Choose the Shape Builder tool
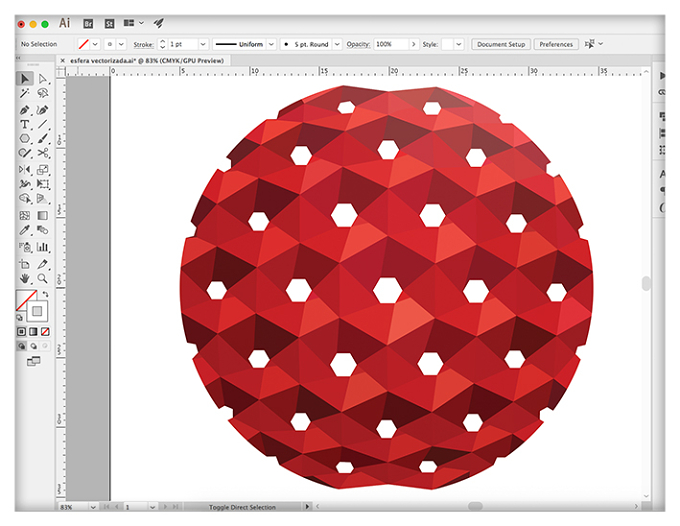The height and width of the screenshot is (526, 680). pyautogui.click(x=25, y=198)
